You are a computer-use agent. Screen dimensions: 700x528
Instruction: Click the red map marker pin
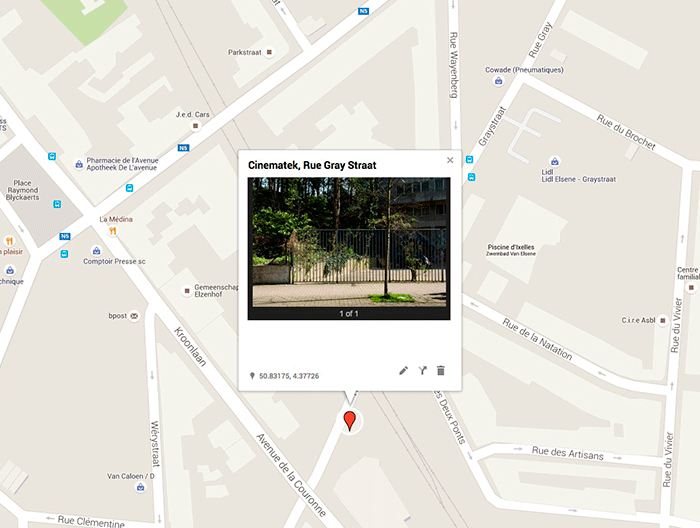(350, 421)
